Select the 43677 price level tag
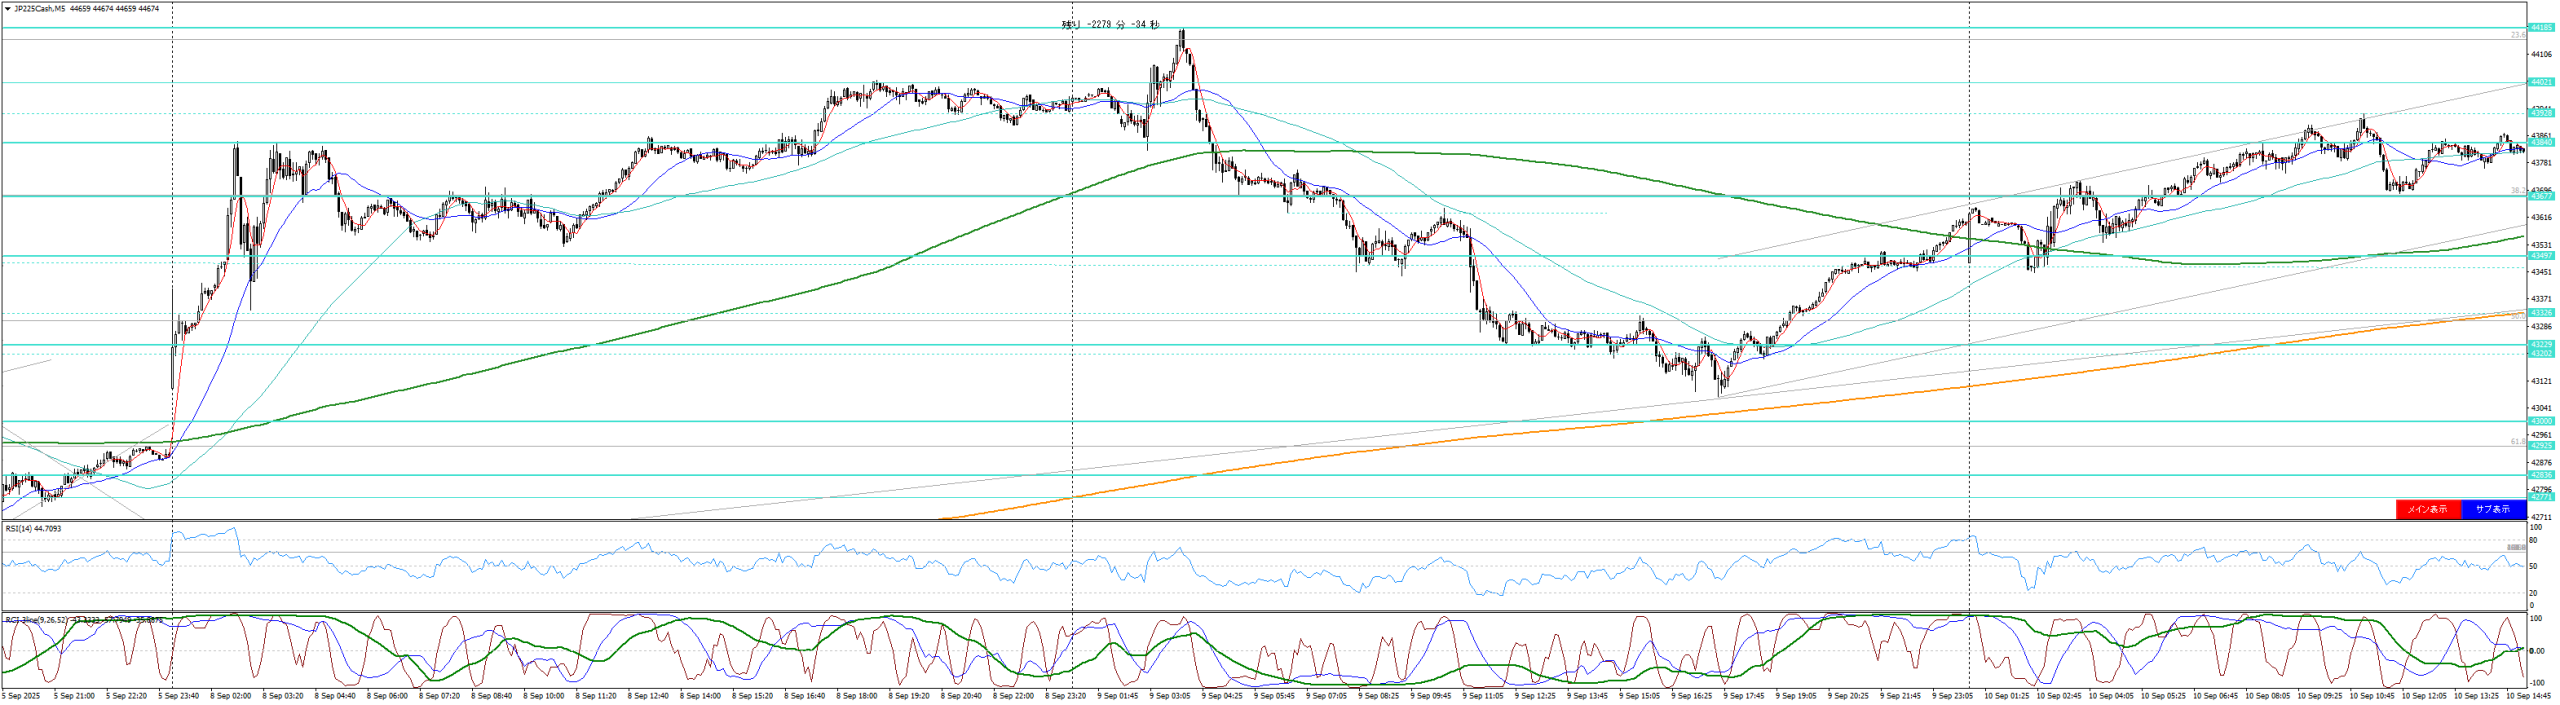This screenshot has height=705, width=2560. click(2541, 196)
